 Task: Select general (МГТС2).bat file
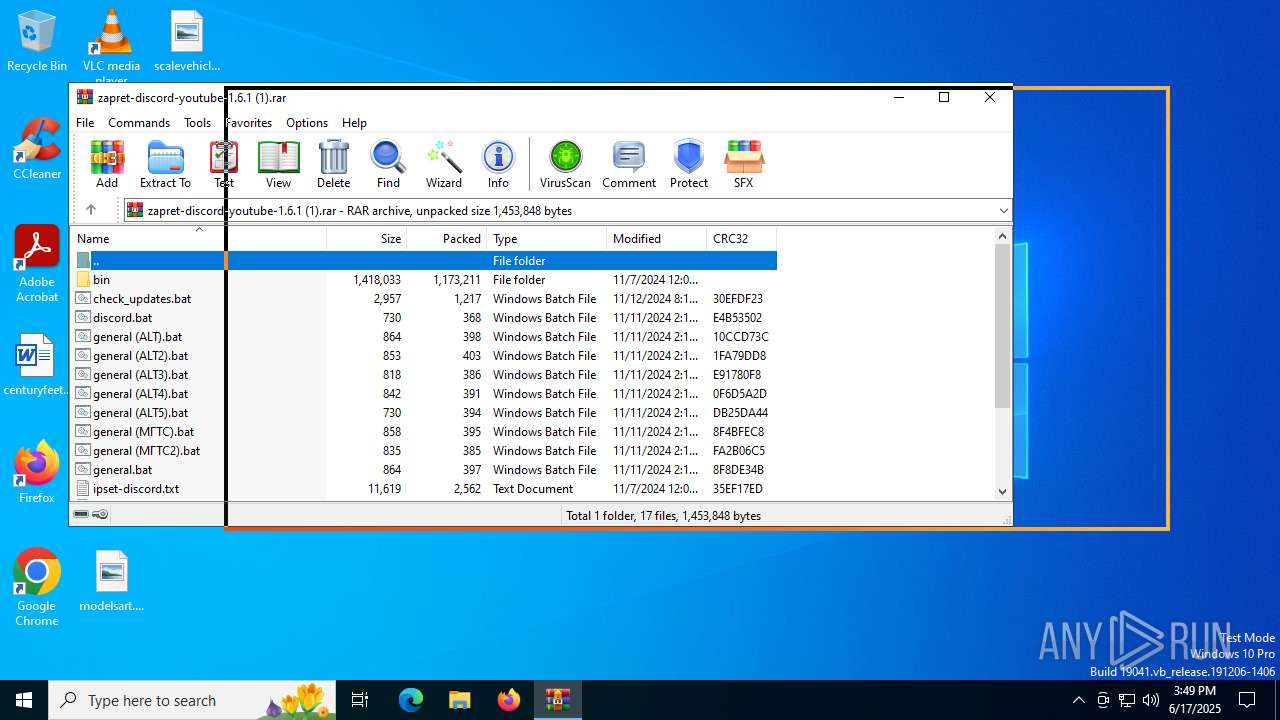[x=425, y=451]
